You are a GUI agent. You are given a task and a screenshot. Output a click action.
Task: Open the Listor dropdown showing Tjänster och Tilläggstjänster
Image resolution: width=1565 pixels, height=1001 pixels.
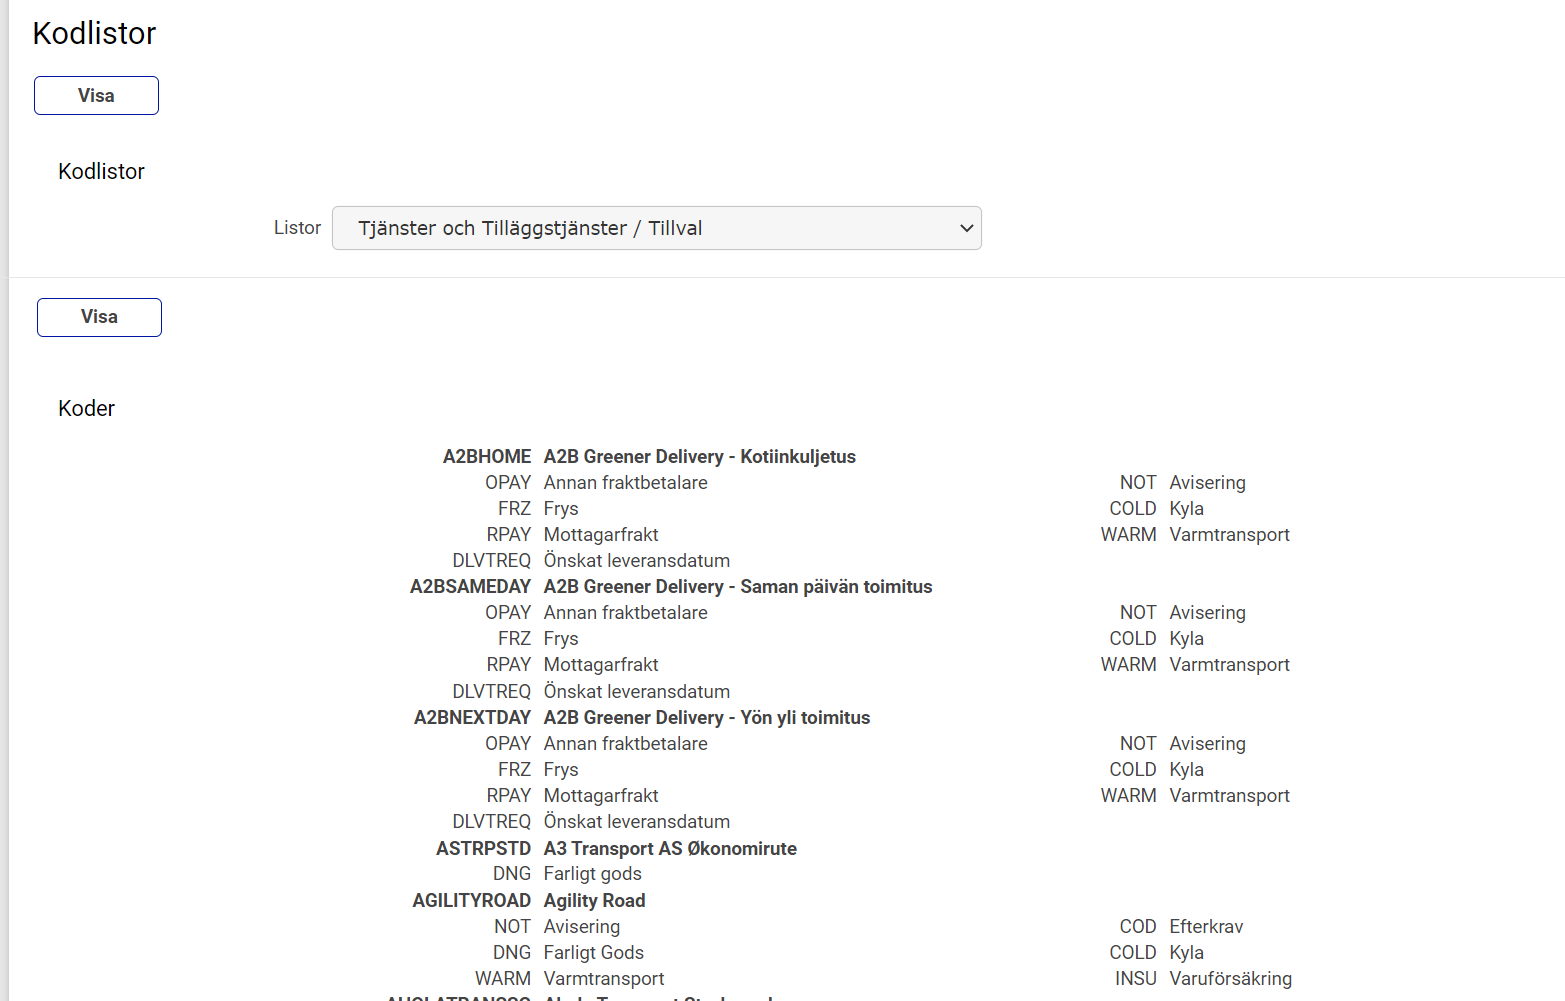point(656,228)
